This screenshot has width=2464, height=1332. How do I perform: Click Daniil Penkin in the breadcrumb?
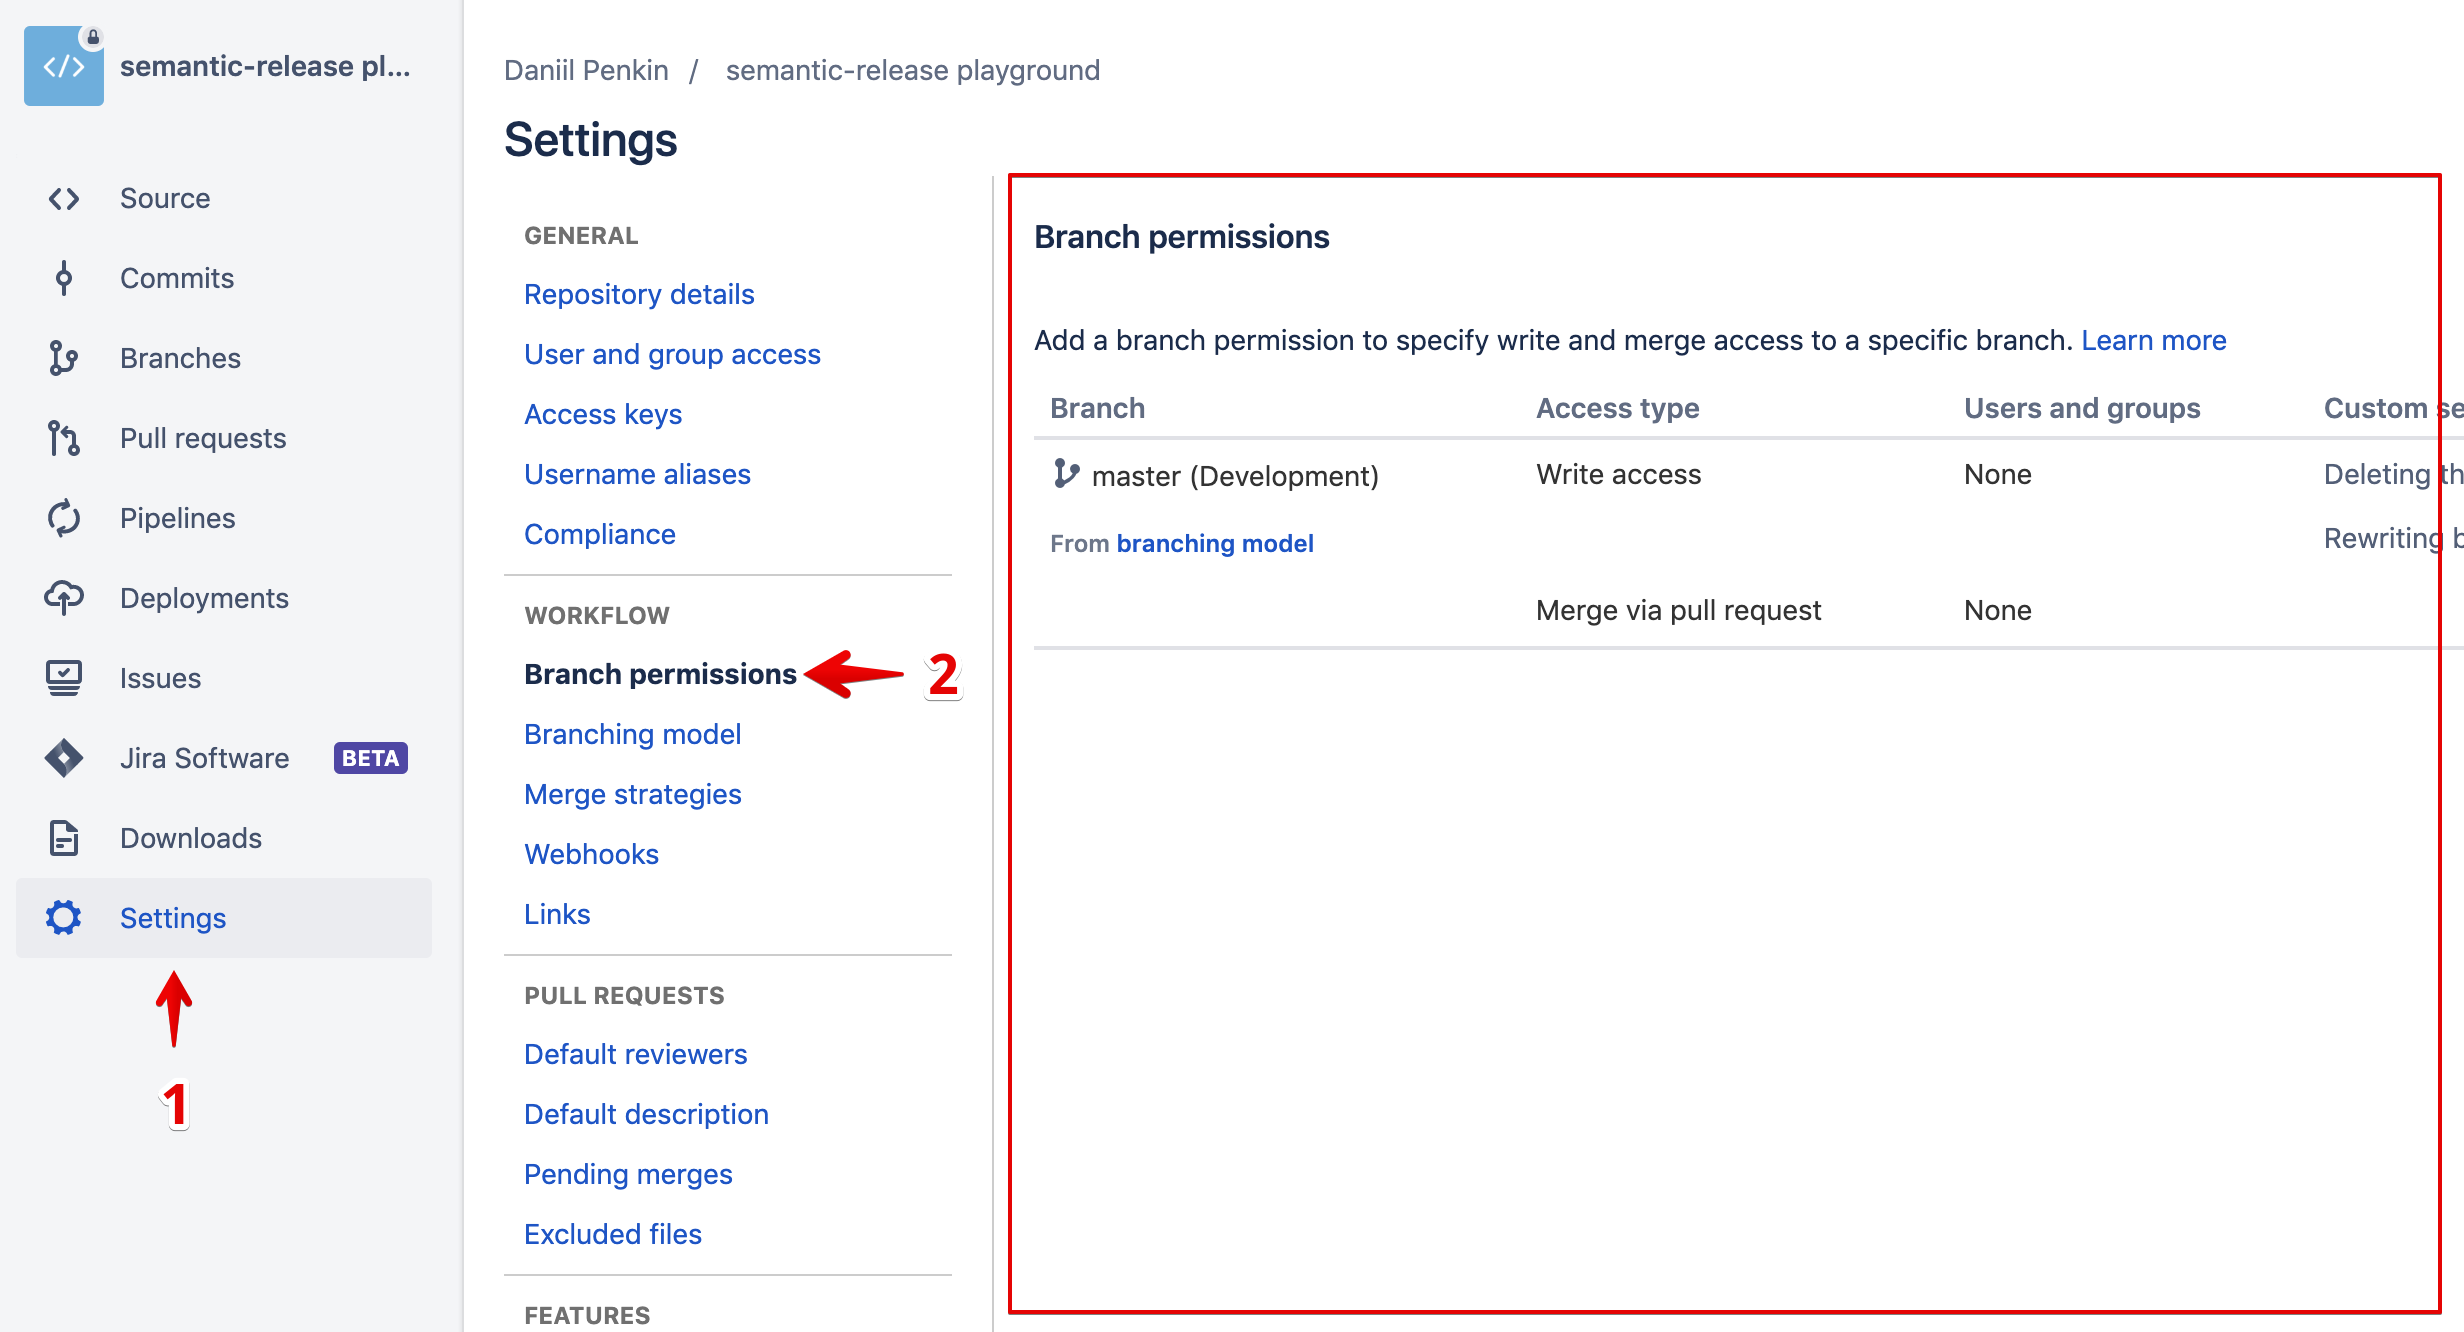point(586,70)
